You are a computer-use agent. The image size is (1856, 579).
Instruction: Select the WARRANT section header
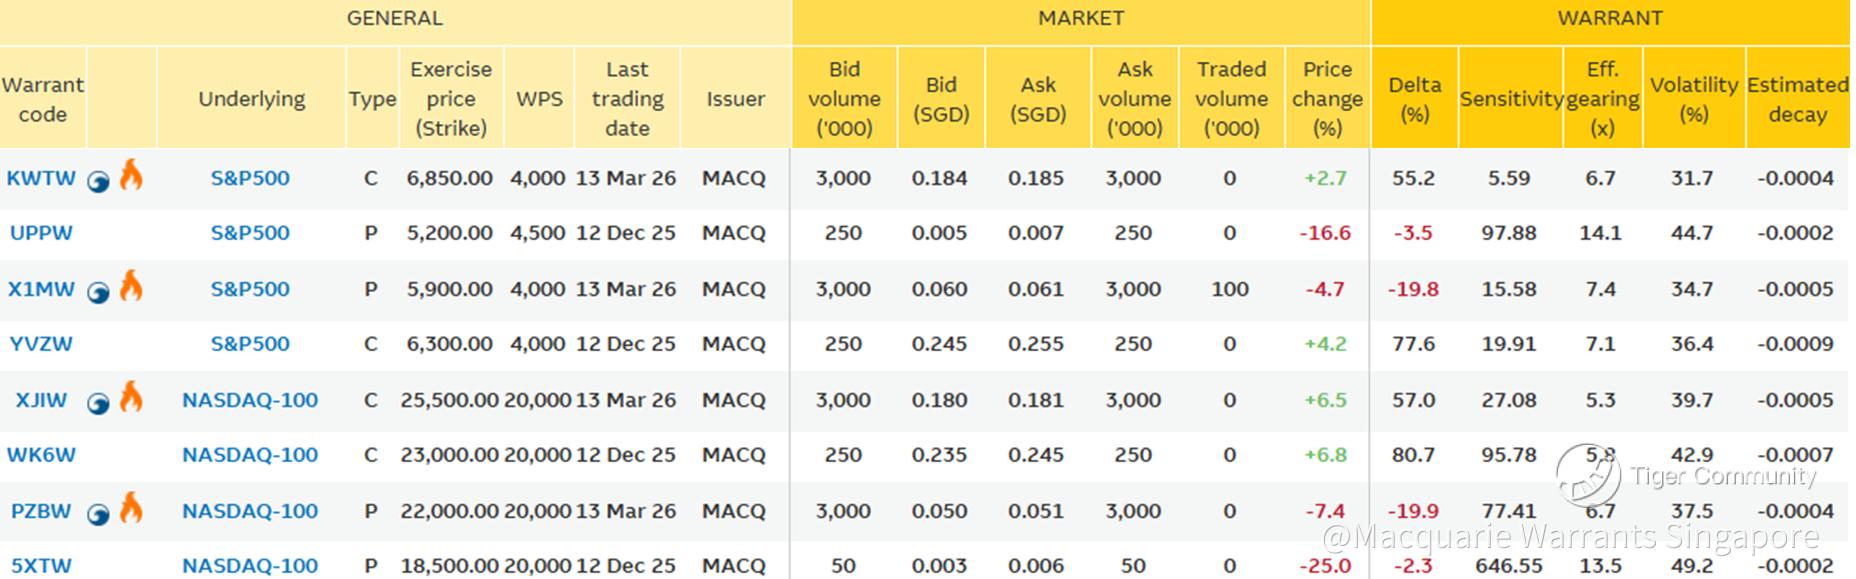(x=1609, y=19)
